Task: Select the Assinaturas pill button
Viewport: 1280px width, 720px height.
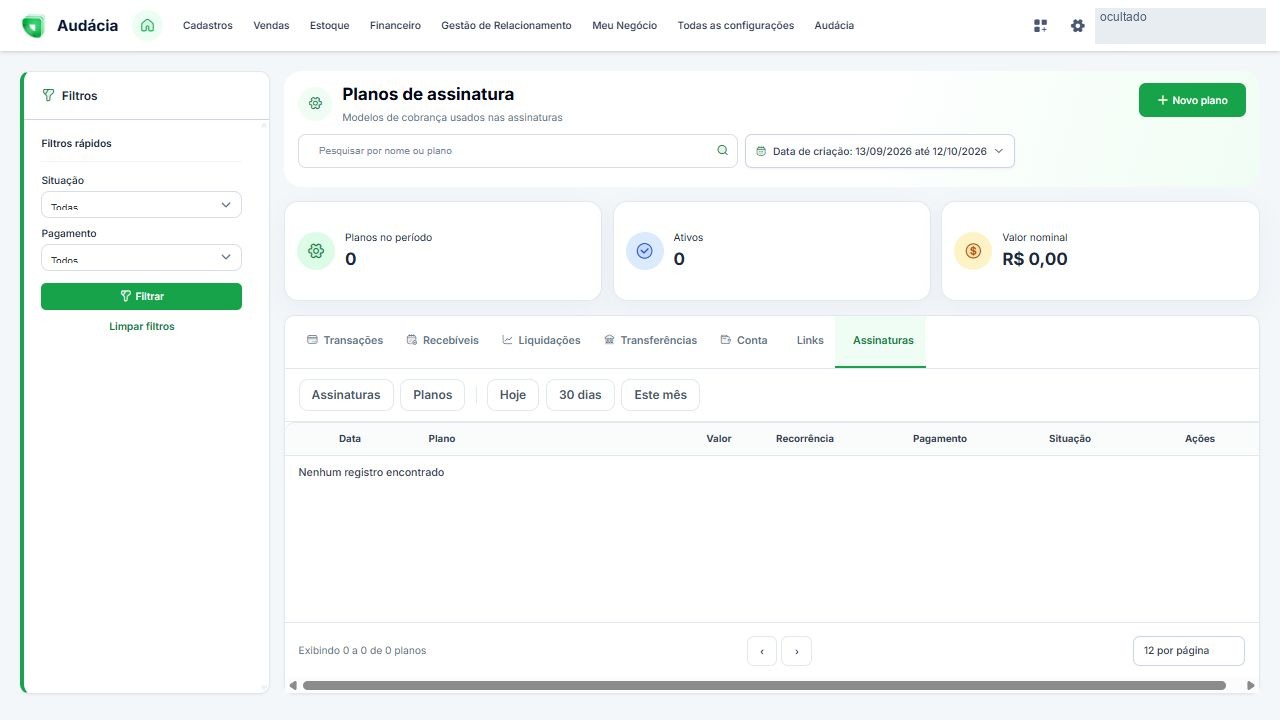Action: coord(346,395)
